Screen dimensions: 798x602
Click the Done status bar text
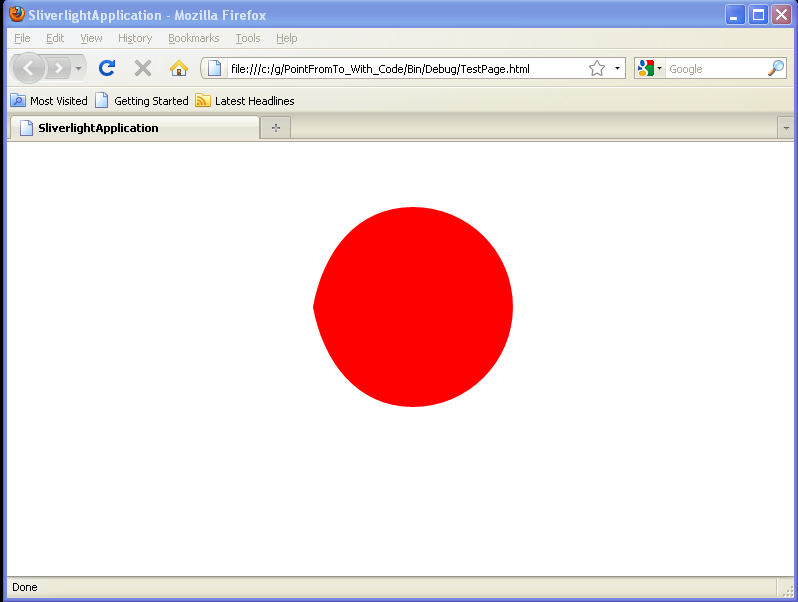pos(25,587)
